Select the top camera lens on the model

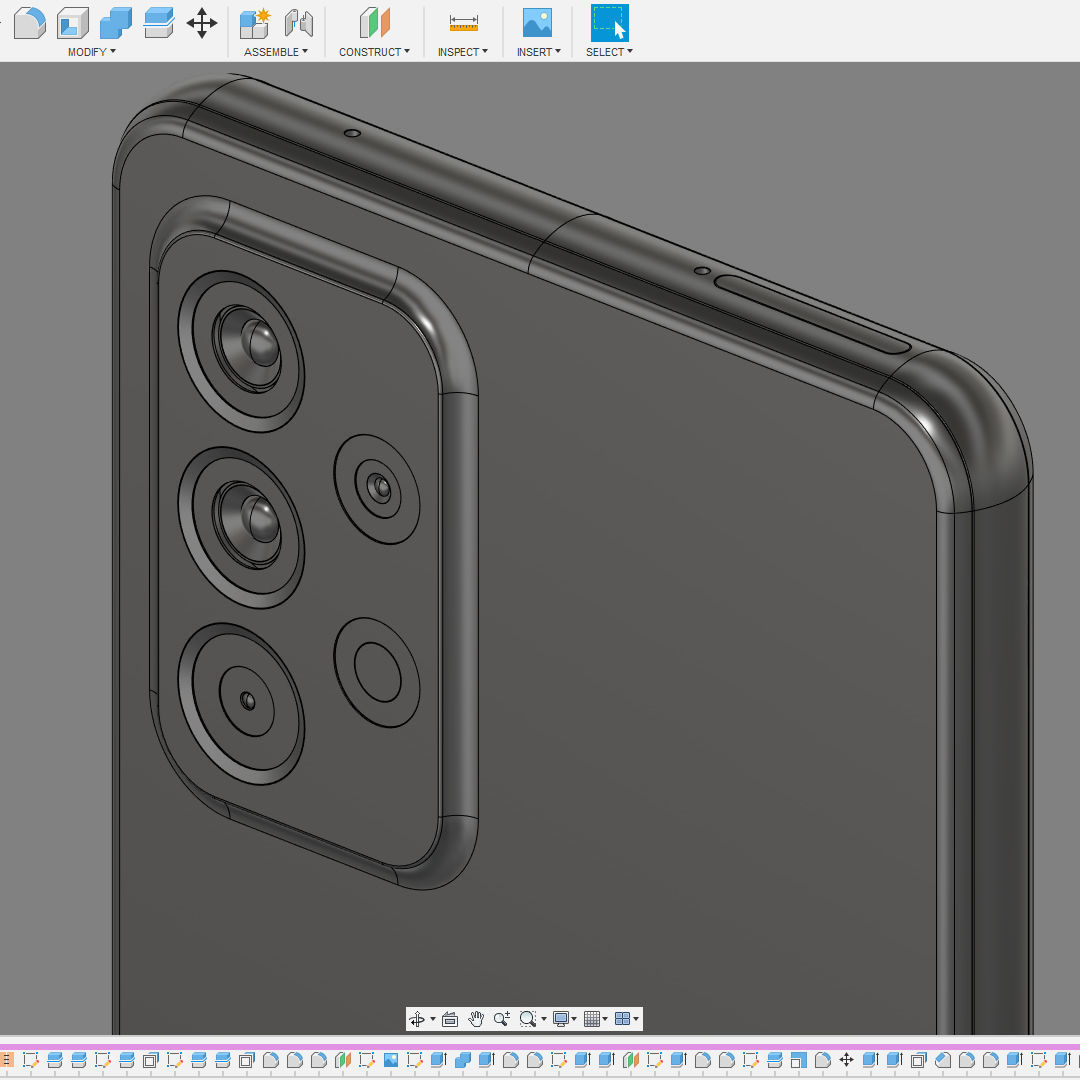coord(241,351)
